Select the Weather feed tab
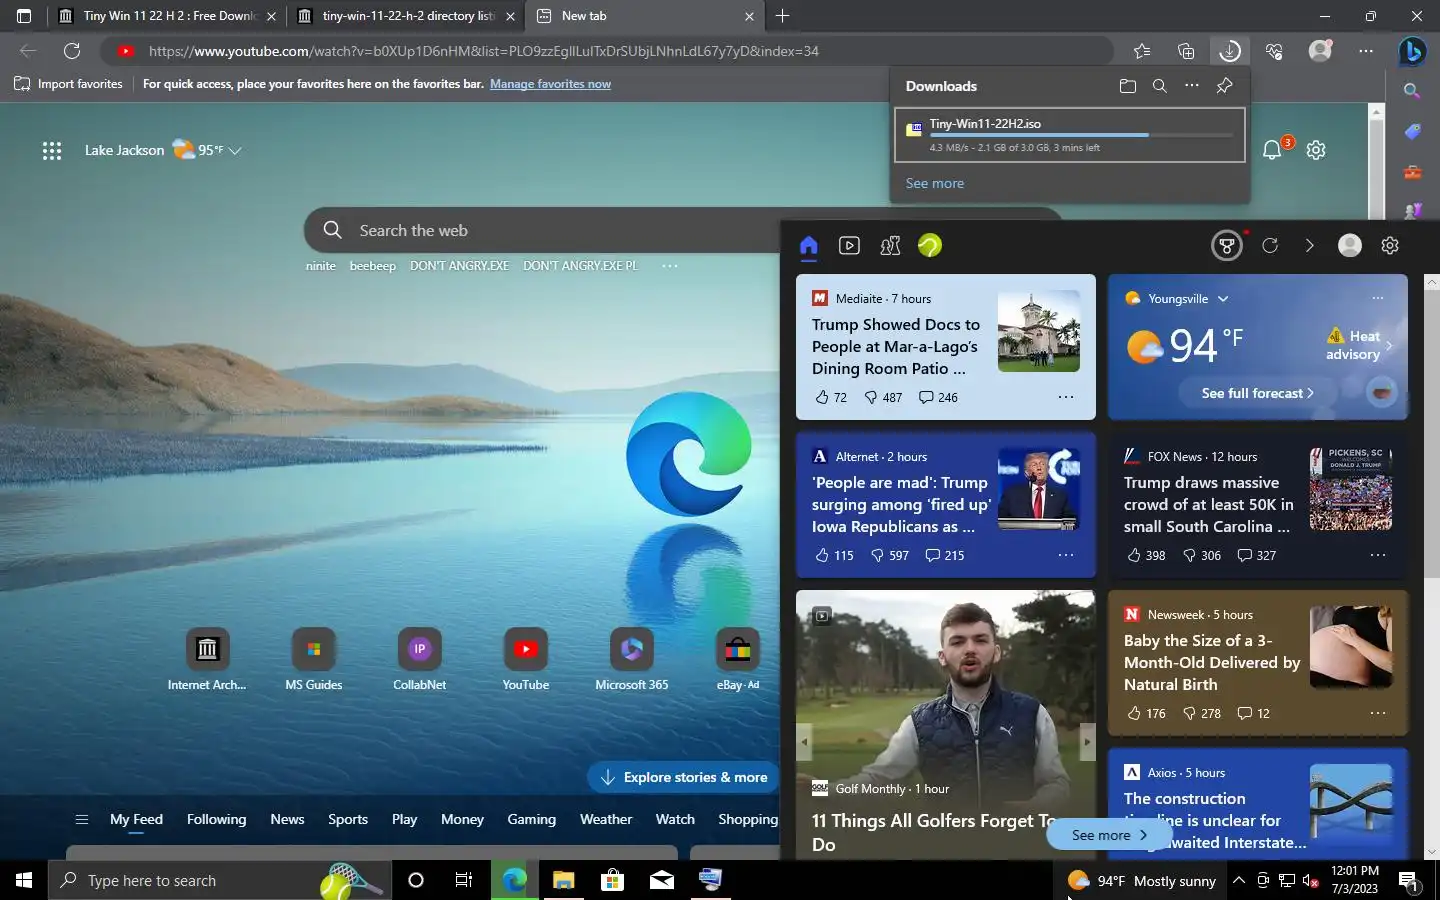This screenshot has width=1440, height=900. pos(606,819)
